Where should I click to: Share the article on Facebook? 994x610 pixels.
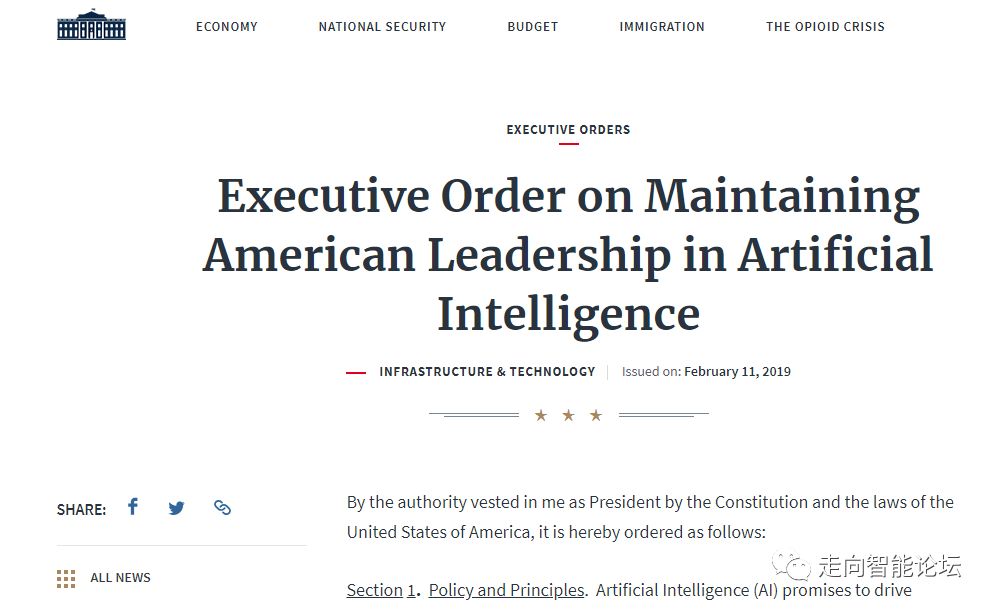133,507
